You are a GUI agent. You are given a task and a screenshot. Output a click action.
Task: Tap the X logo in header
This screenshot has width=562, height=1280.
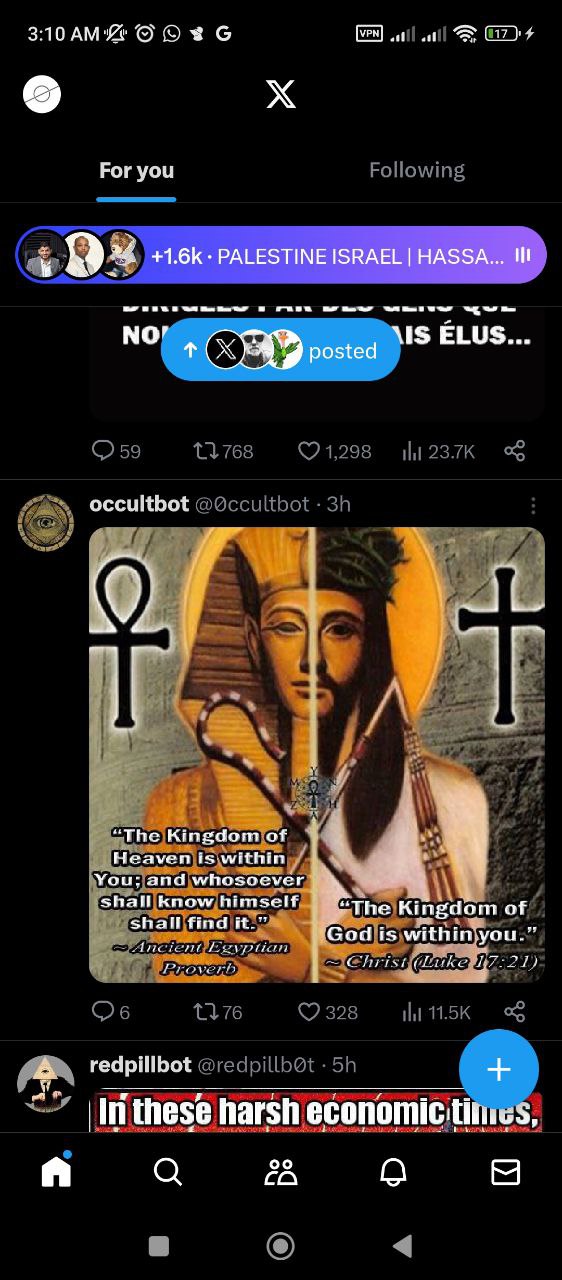click(x=281, y=94)
